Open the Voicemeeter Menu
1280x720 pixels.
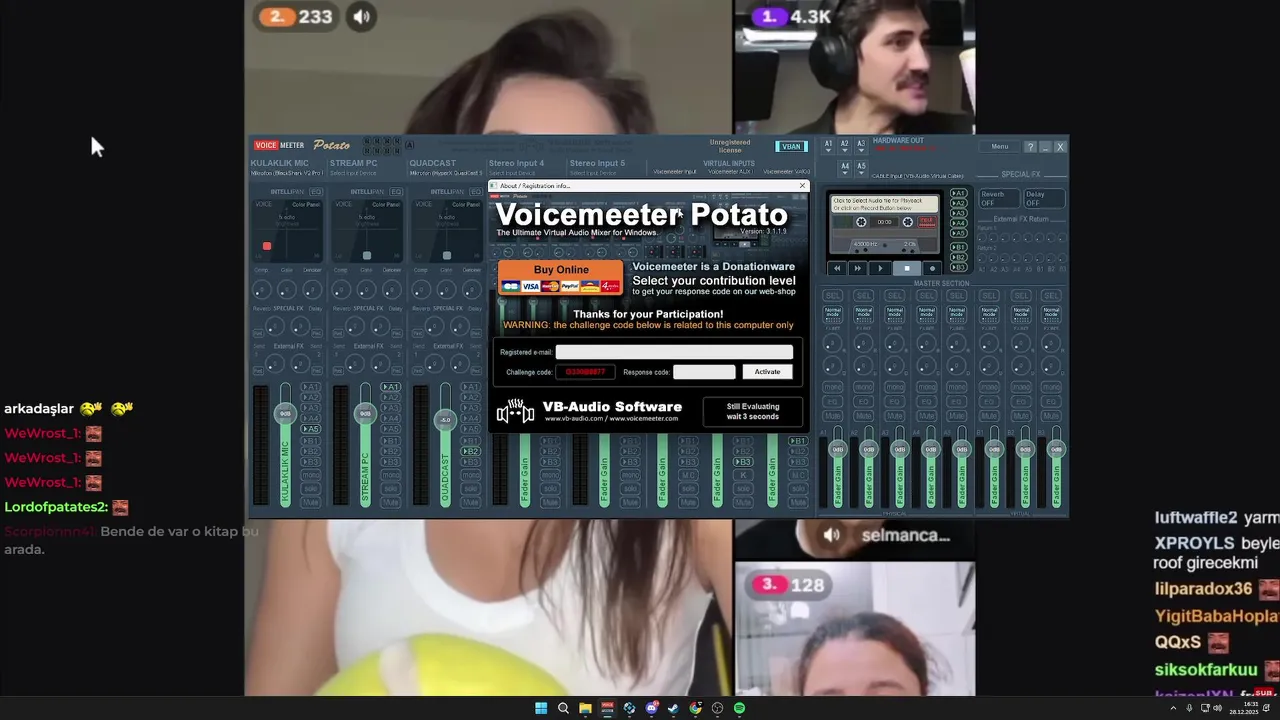pyautogui.click(x=1000, y=147)
